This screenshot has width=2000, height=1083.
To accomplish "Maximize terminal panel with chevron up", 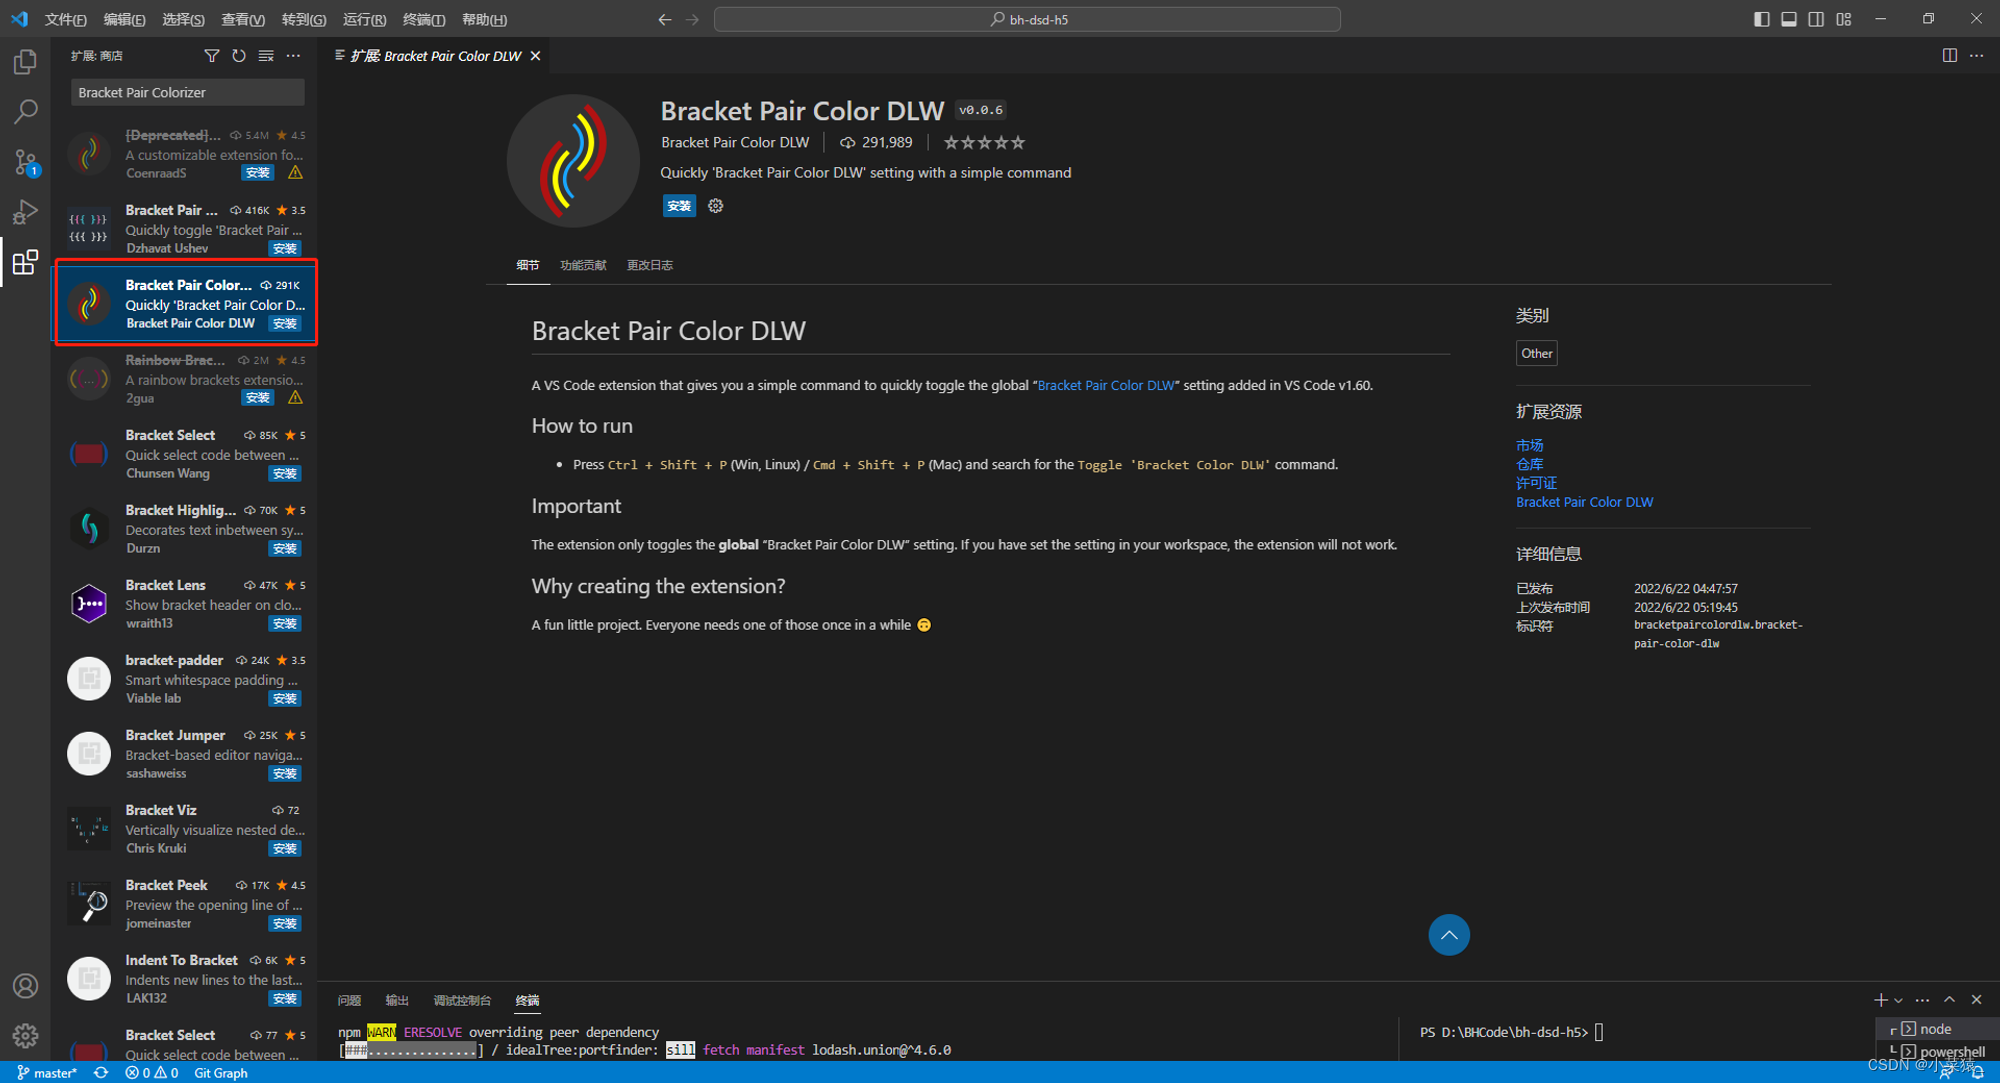I will click(1949, 1000).
